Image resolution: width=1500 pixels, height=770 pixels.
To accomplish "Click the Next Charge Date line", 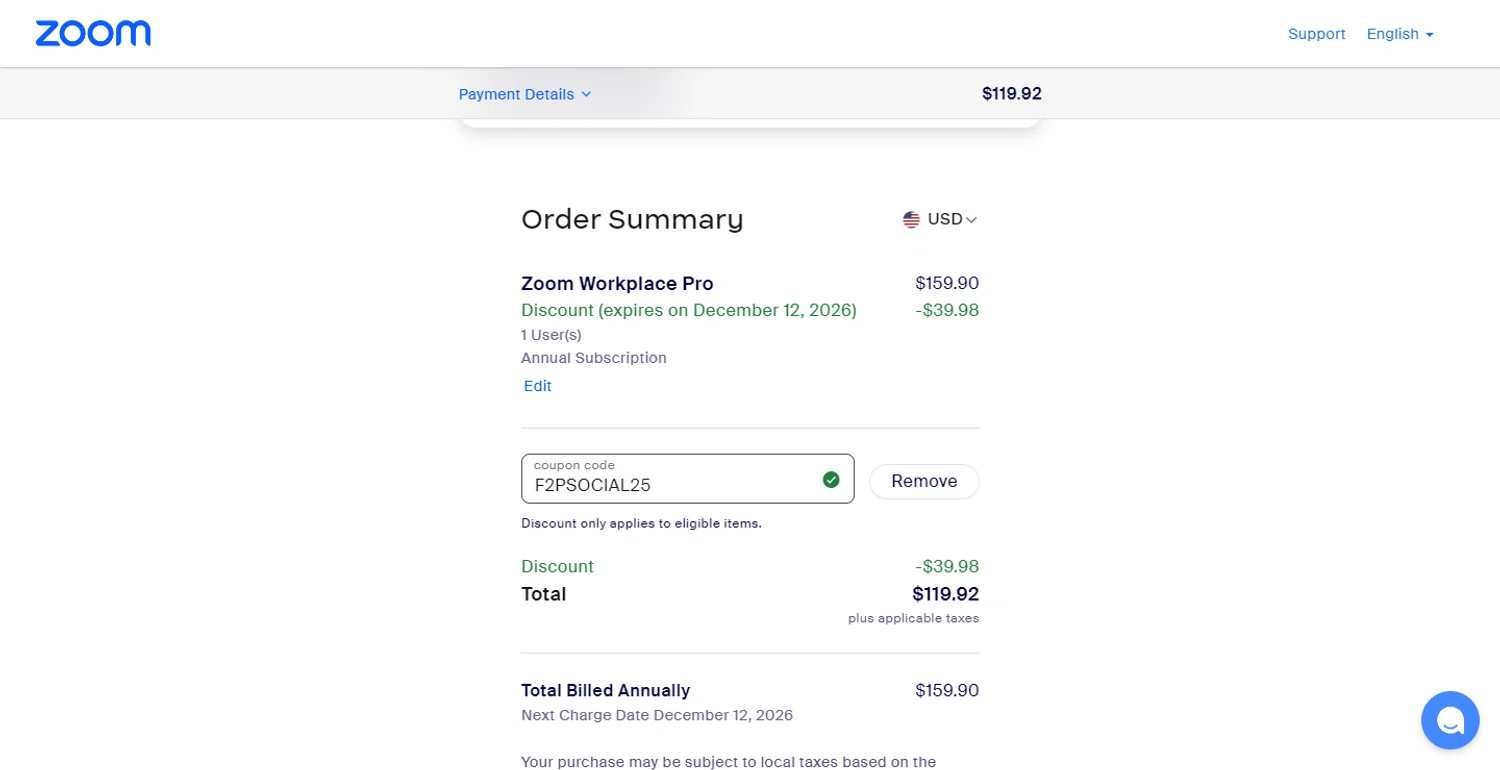I will [657, 715].
